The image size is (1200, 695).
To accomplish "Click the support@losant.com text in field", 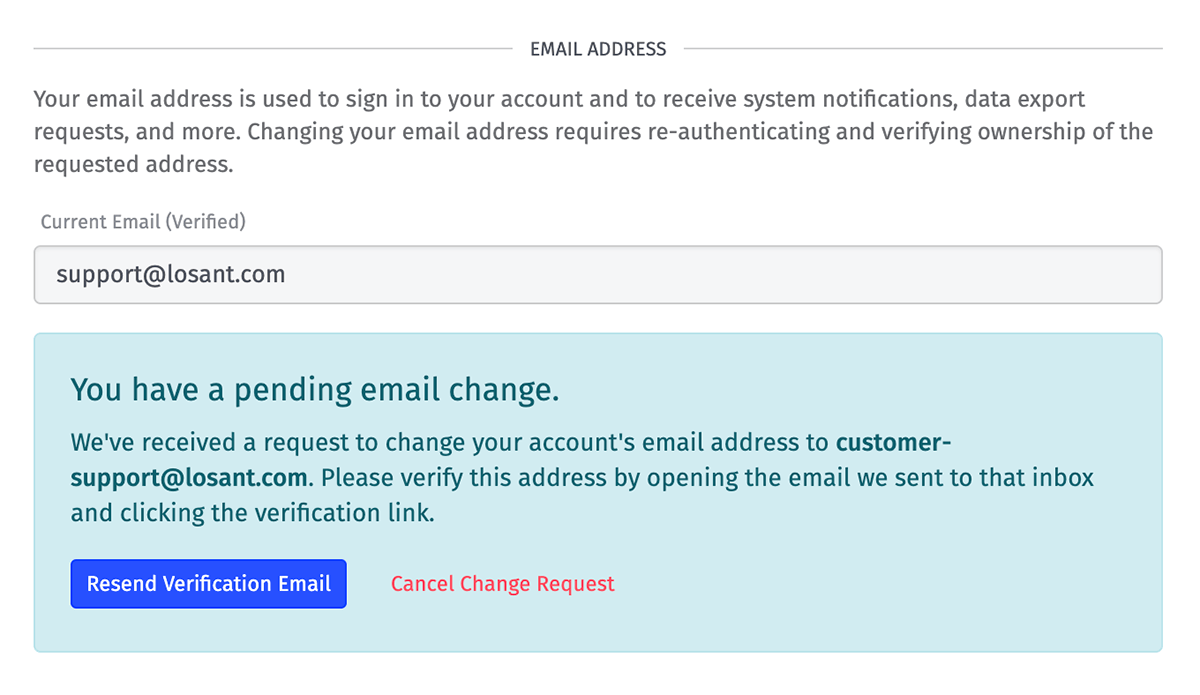I will click(170, 275).
